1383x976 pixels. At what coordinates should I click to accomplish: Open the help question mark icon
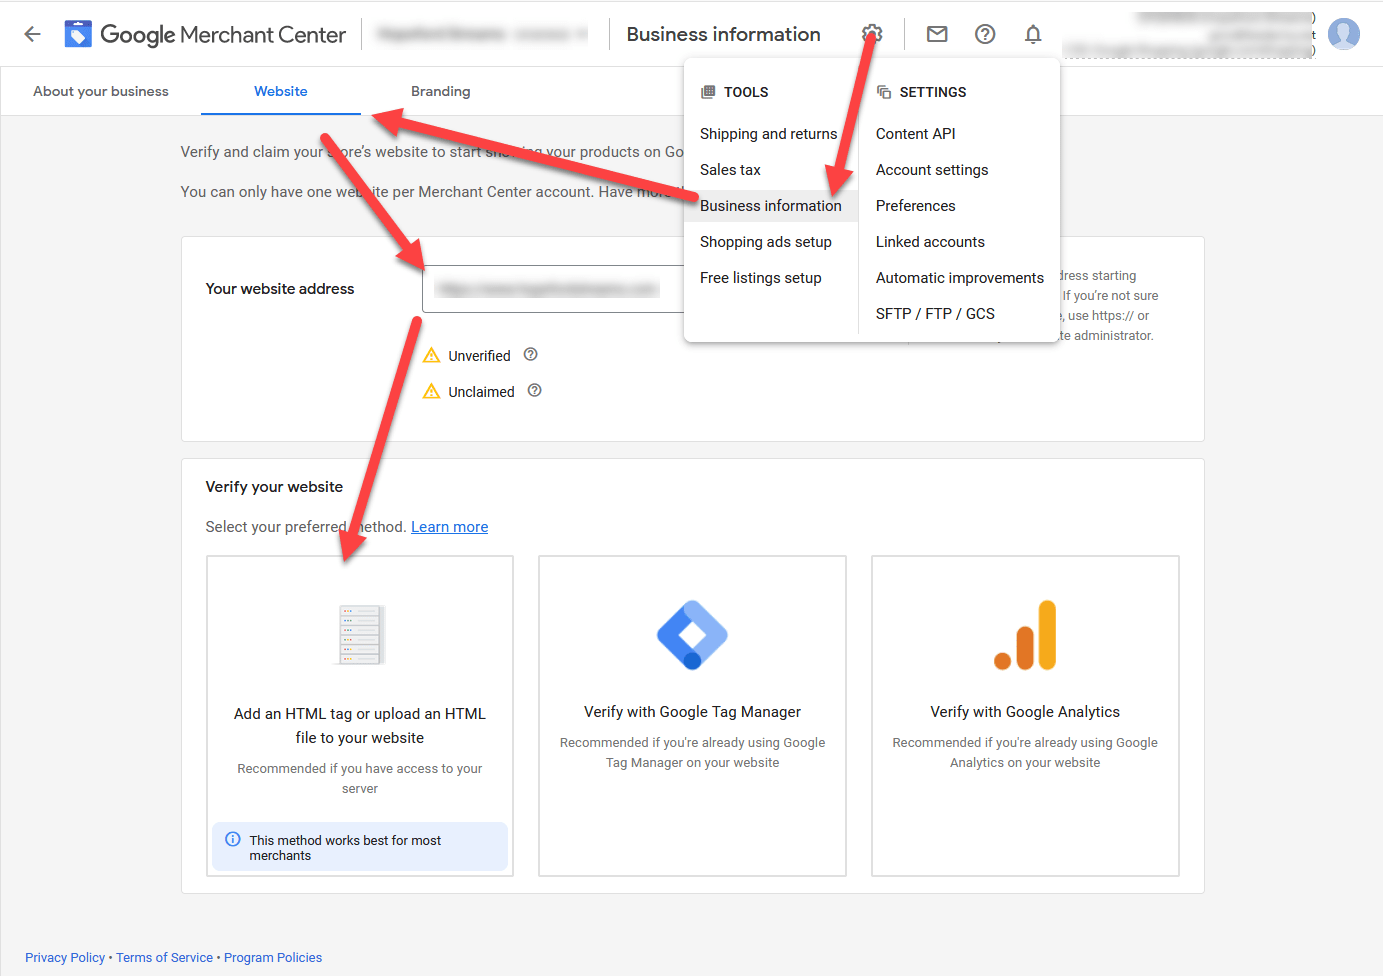pyautogui.click(x=985, y=33)
